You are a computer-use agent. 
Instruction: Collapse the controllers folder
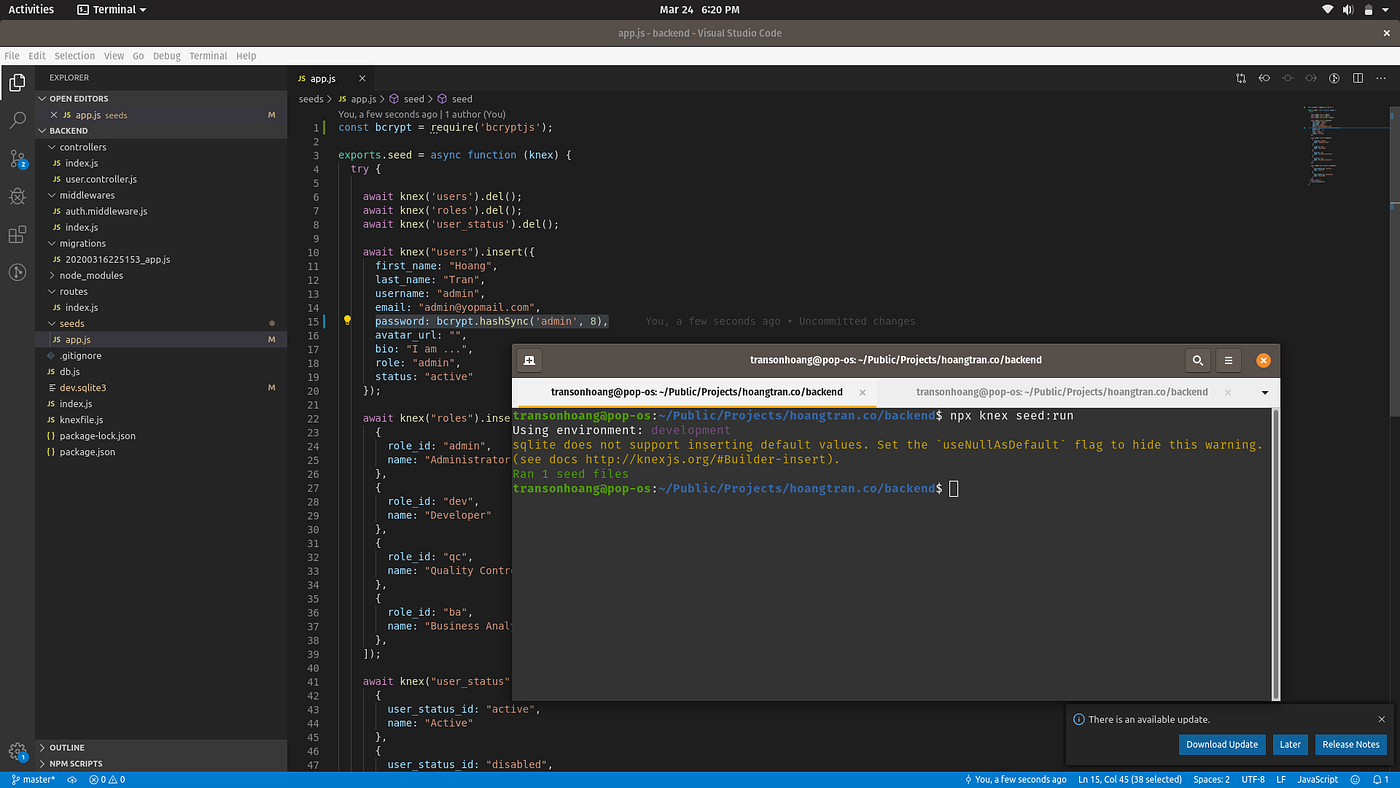click(x=78, y=147)
